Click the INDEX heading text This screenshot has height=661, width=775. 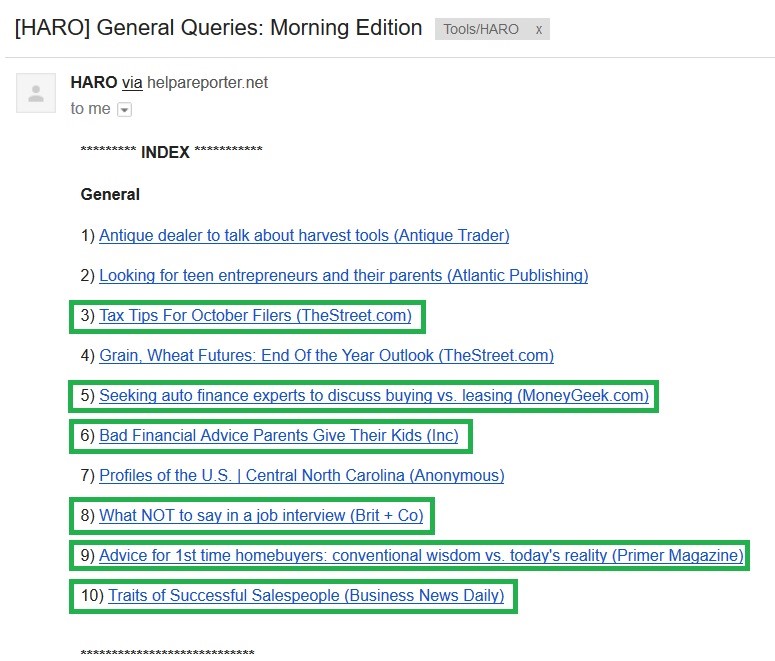[x=165, y=152]
